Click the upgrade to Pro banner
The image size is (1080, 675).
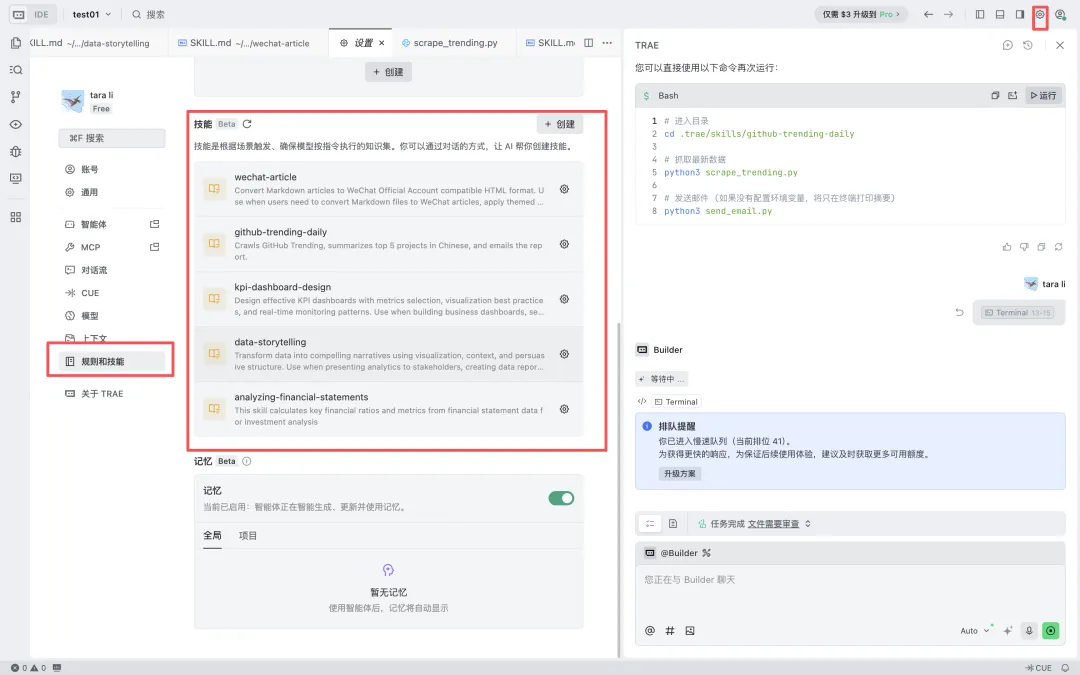[861, 14]
